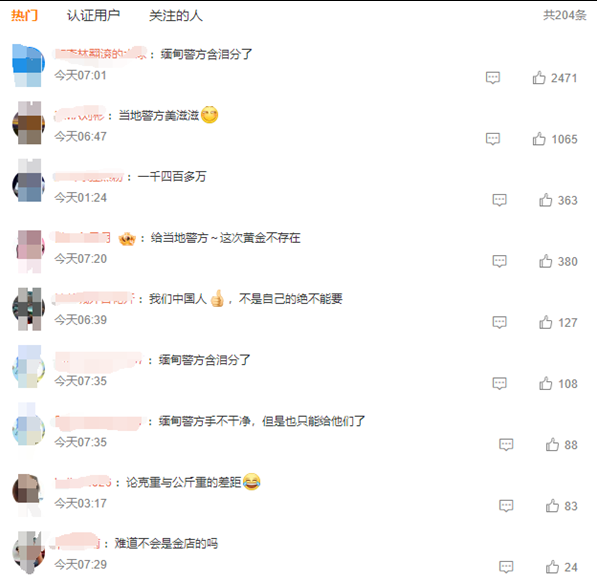Viewport: 597px width, 579px height.
Task: Open reply for 一千四百多万 comment
Action: [499, 200]
